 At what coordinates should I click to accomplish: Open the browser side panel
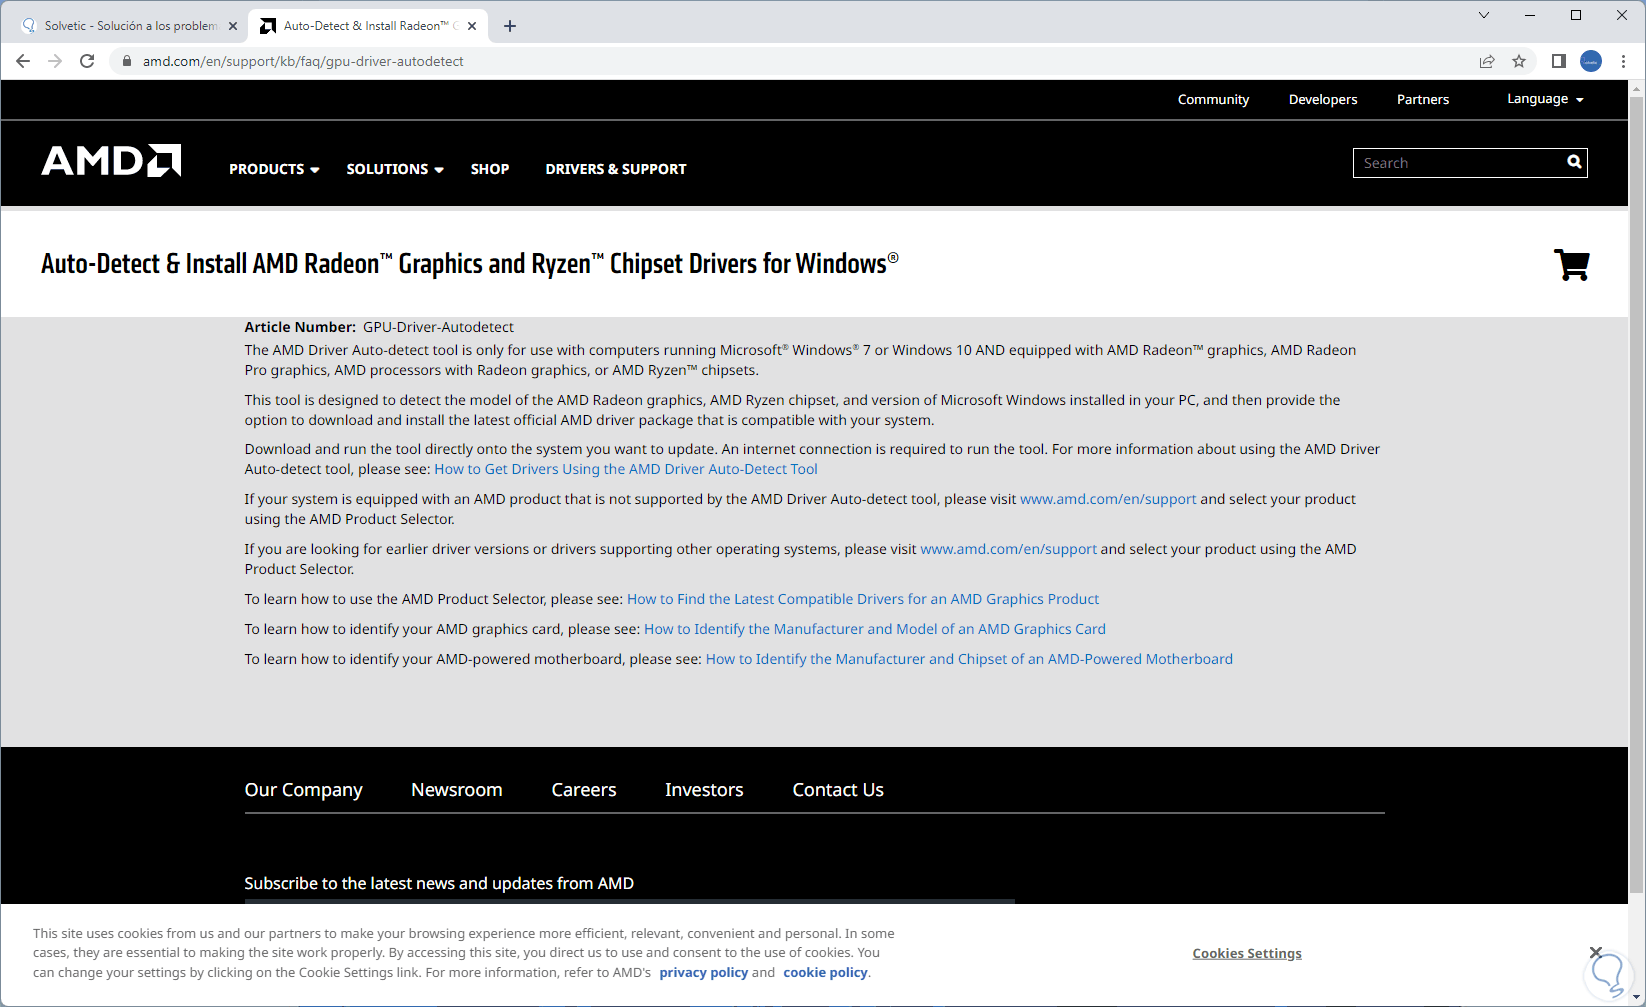pos(1558,61)
